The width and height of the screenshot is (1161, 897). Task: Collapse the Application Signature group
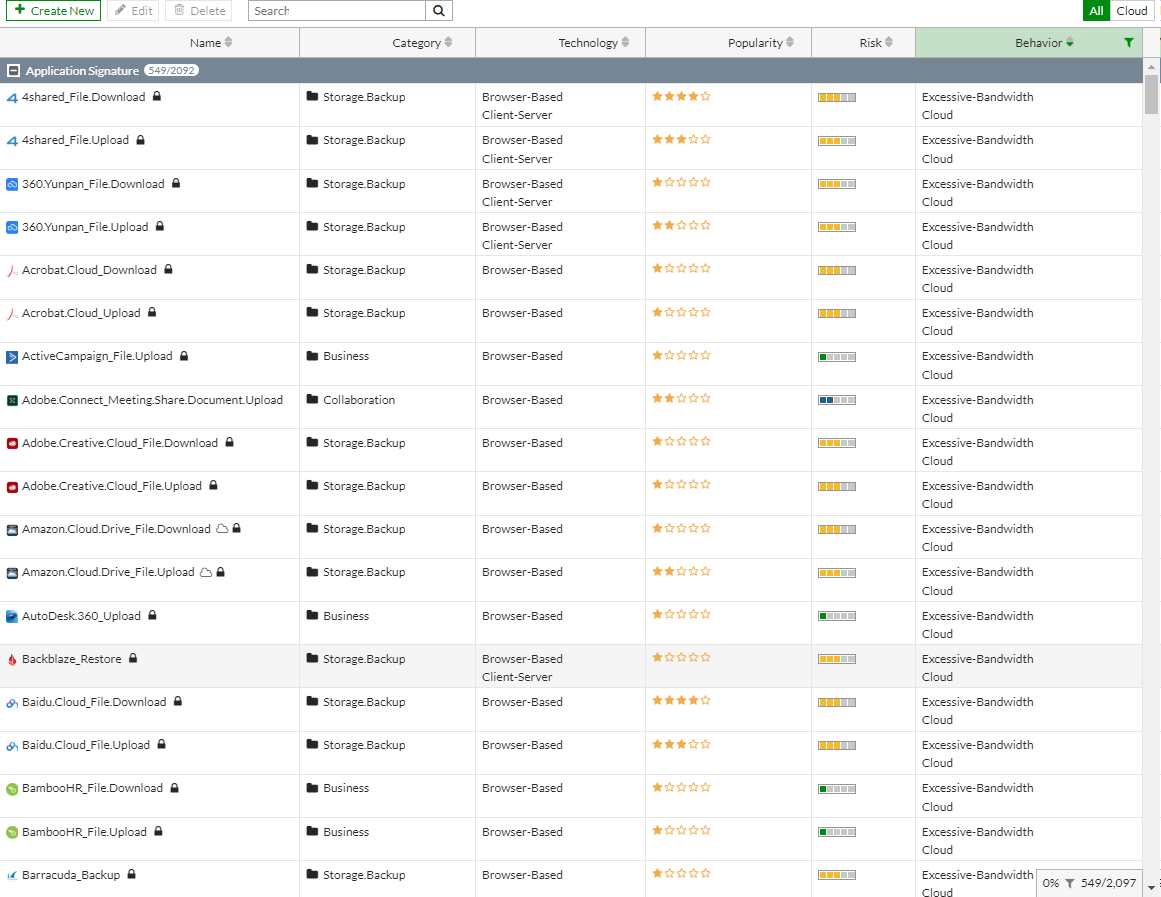(13, 71)
